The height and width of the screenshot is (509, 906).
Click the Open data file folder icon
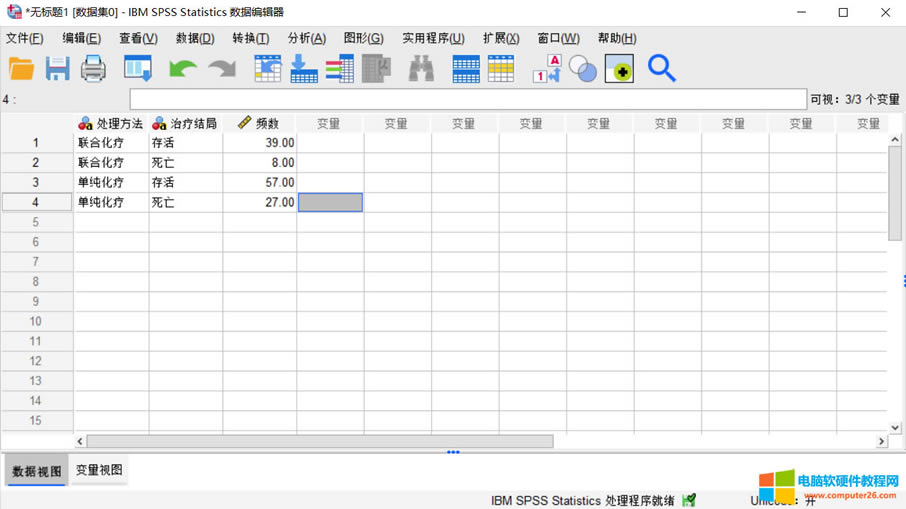click(x=22, y=68)
